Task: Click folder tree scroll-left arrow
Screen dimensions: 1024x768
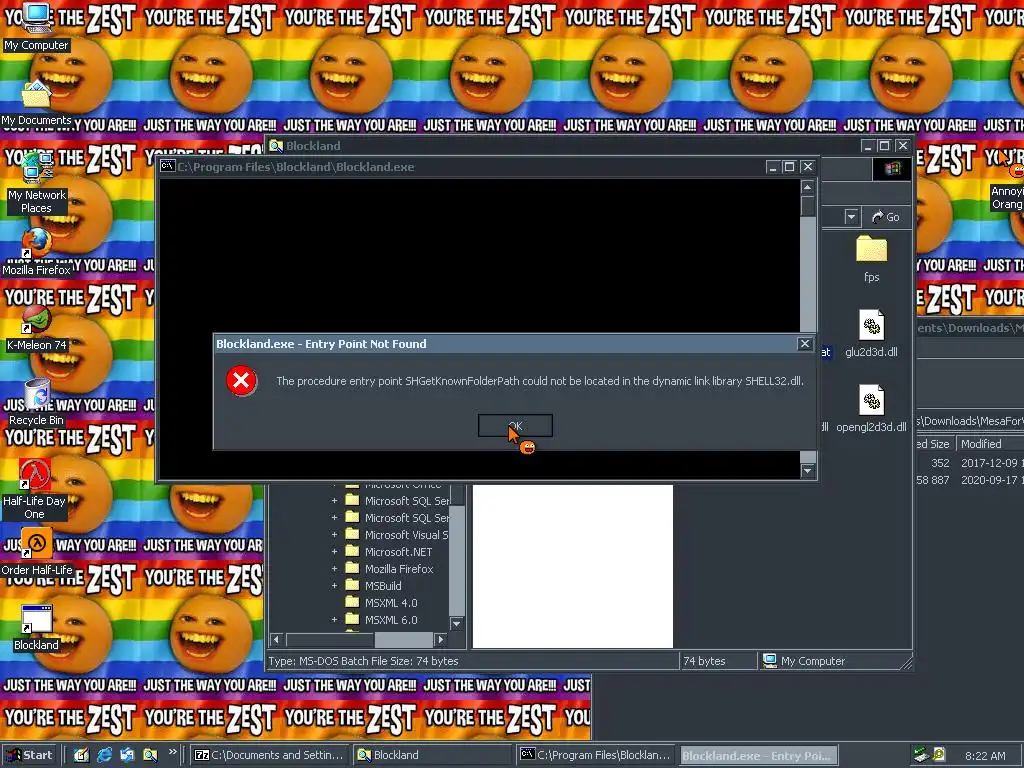Action: 276,639
